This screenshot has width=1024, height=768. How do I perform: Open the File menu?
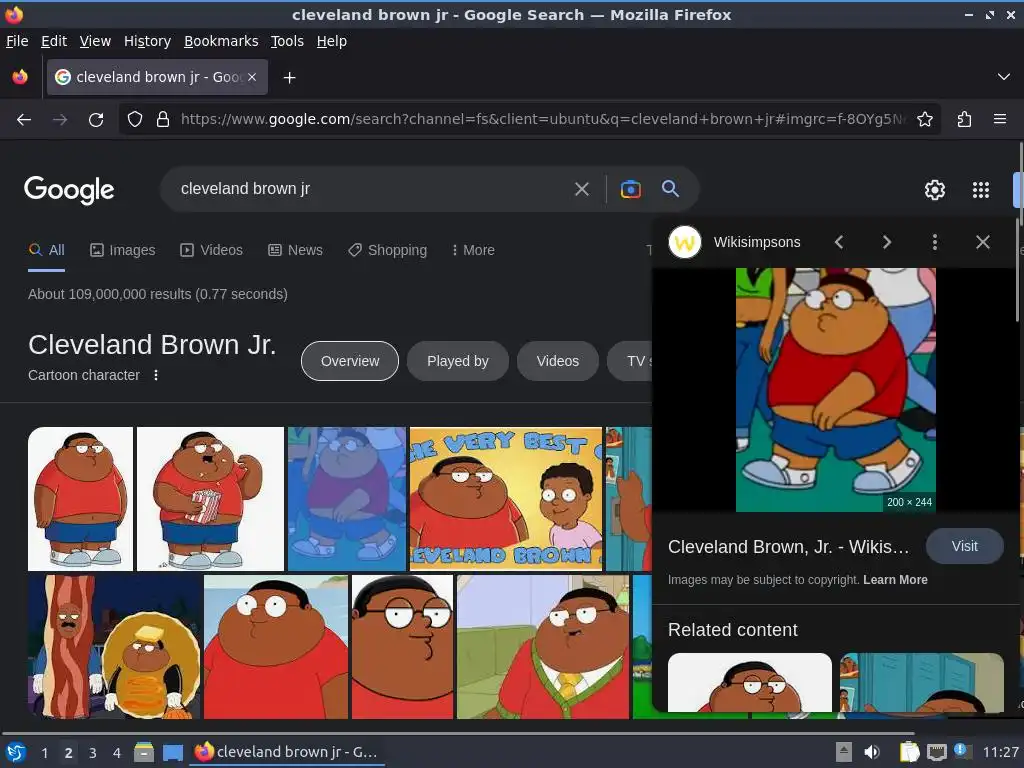click(x=17, y=41)
